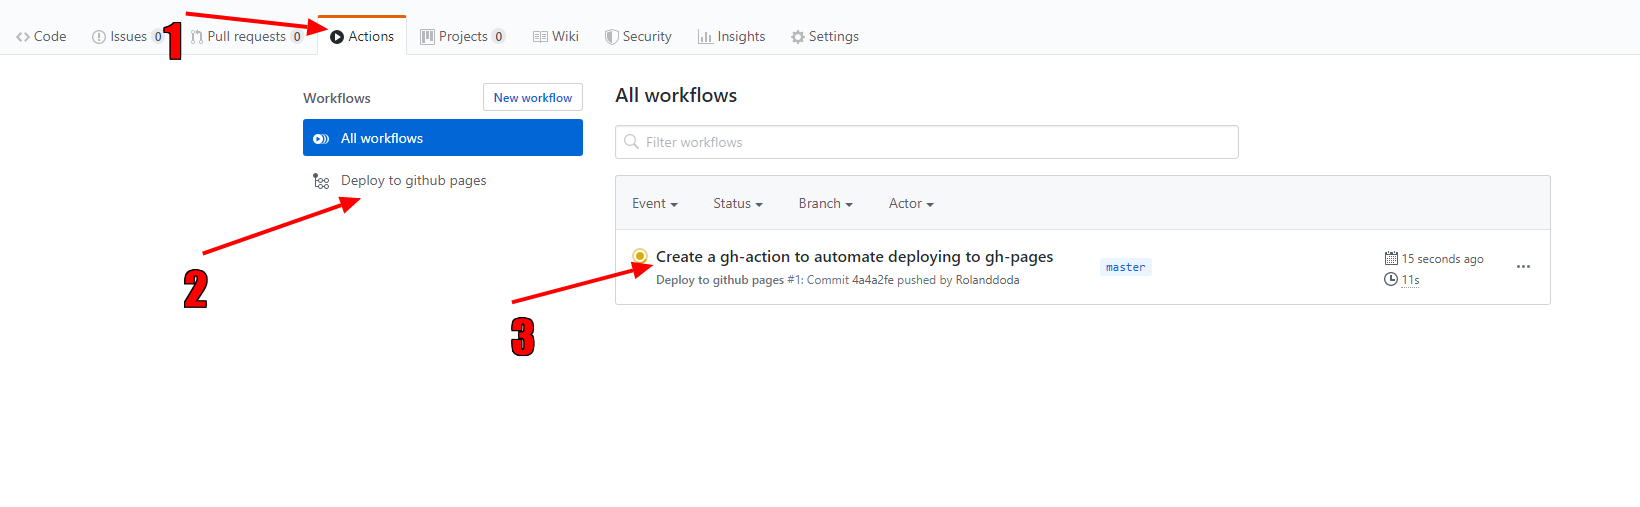Click the 15 seconds ago timestamp
The width and height of the screenshot is (1640, 507).
tap(1442, 259)
